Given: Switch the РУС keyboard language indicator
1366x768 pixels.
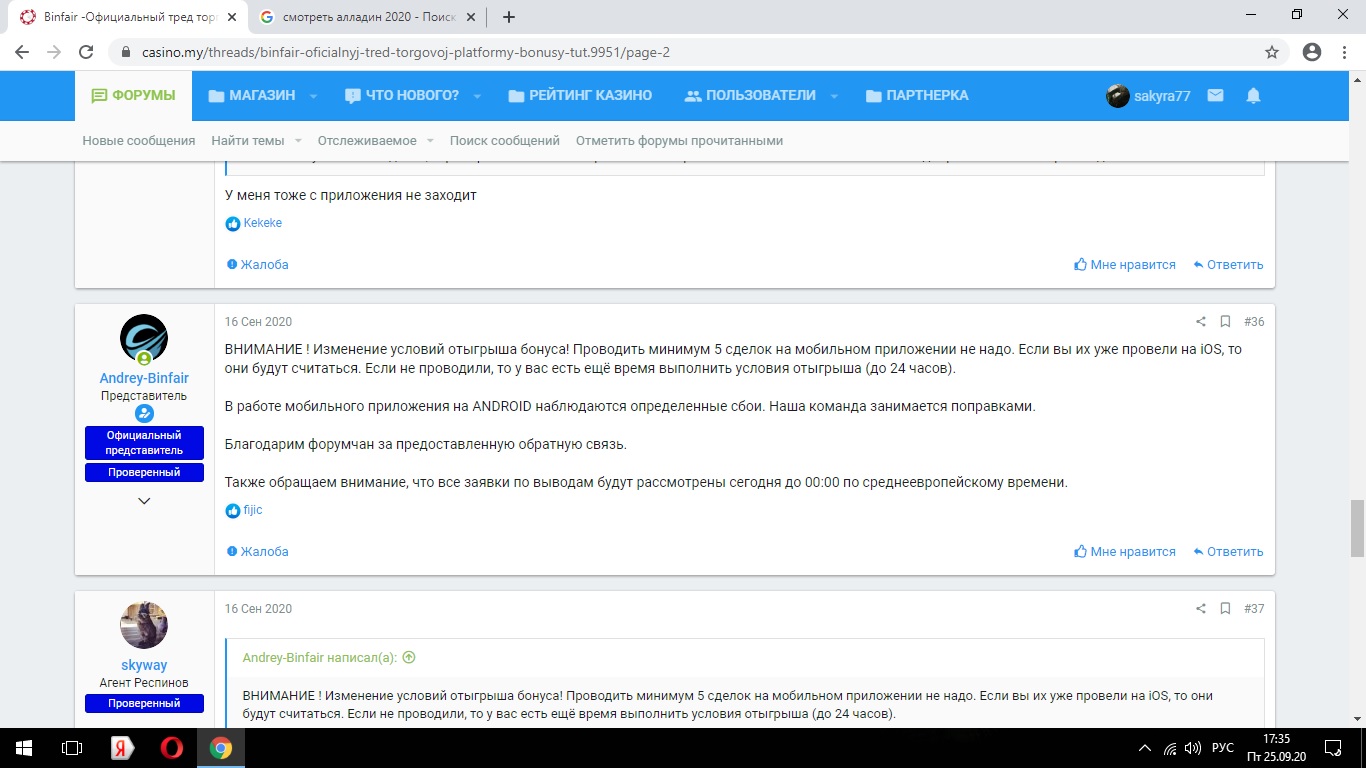Looking at the screenshot, I should tap(1222, 748).
